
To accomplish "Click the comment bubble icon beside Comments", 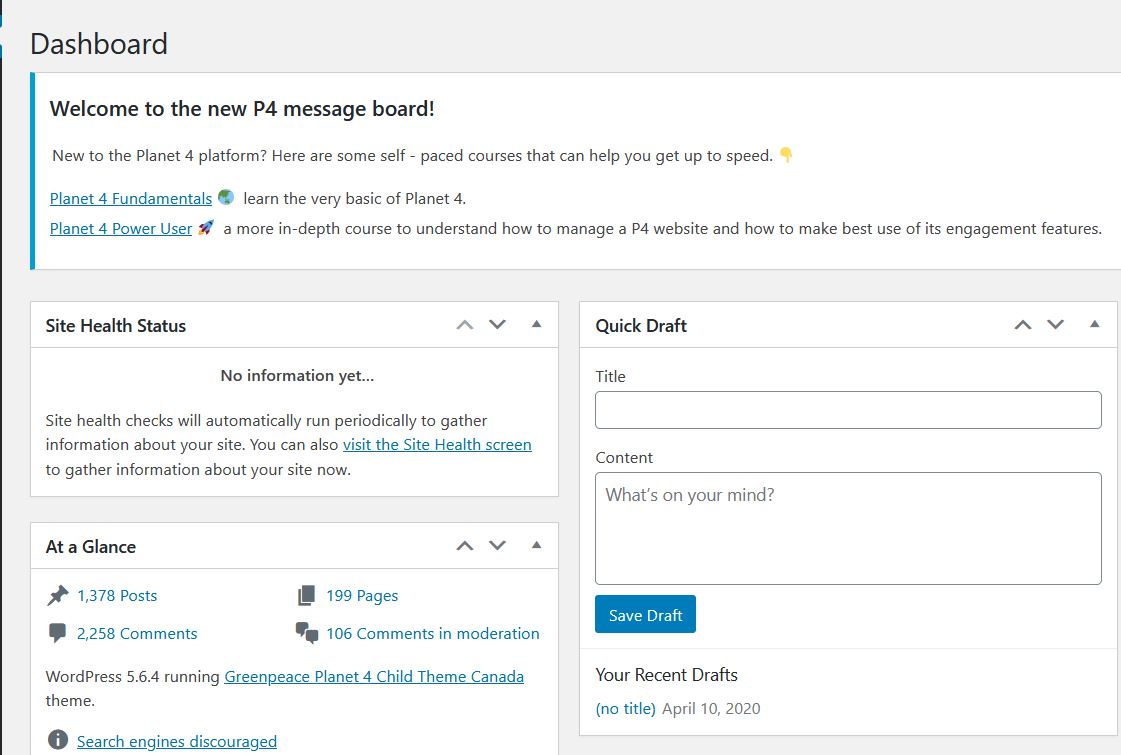I will (57, 633).
